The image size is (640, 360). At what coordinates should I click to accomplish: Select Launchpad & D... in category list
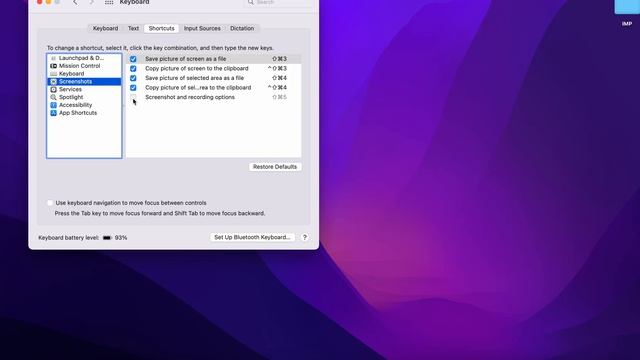tap(84, 58)
